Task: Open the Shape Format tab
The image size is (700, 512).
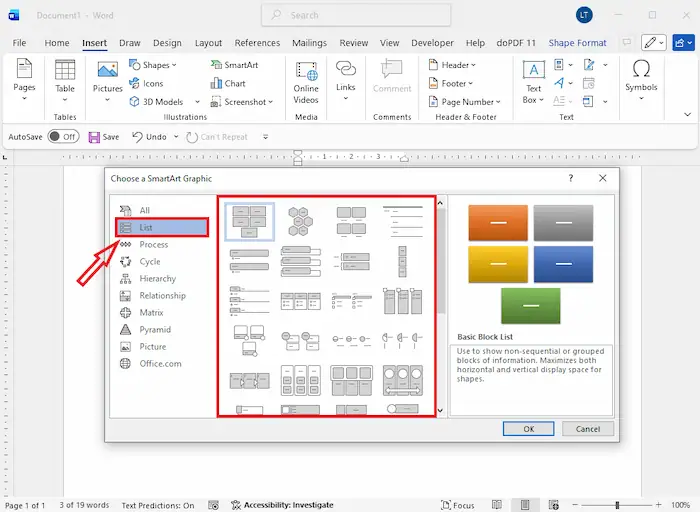Action: pos(577,43)
